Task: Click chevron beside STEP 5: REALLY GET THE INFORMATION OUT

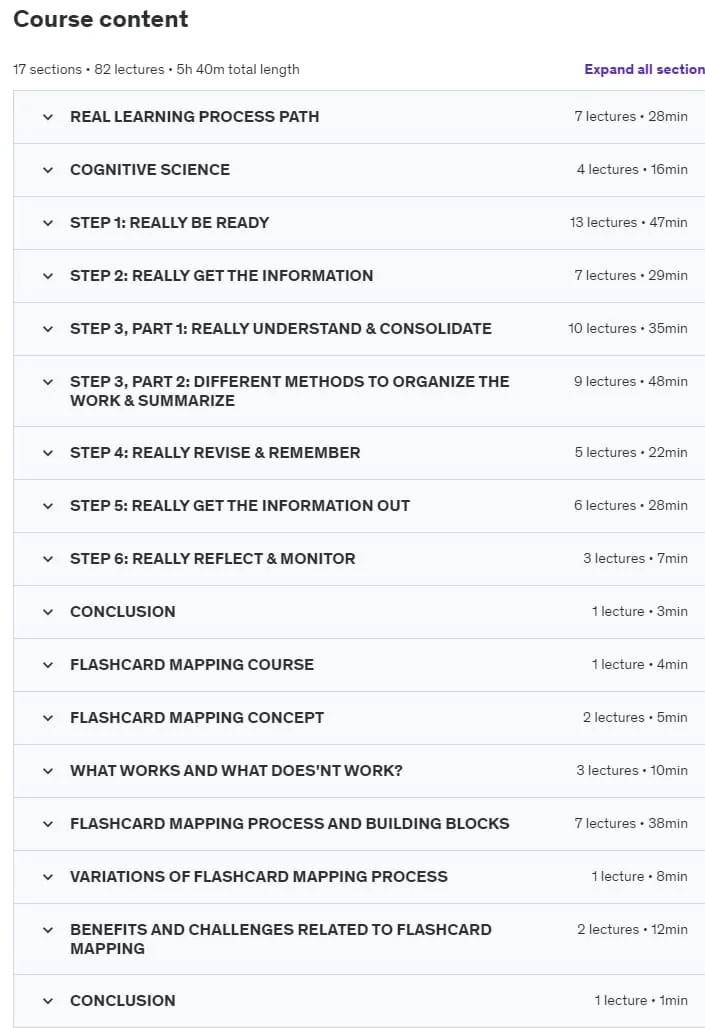Action: (x=48, y=506)
